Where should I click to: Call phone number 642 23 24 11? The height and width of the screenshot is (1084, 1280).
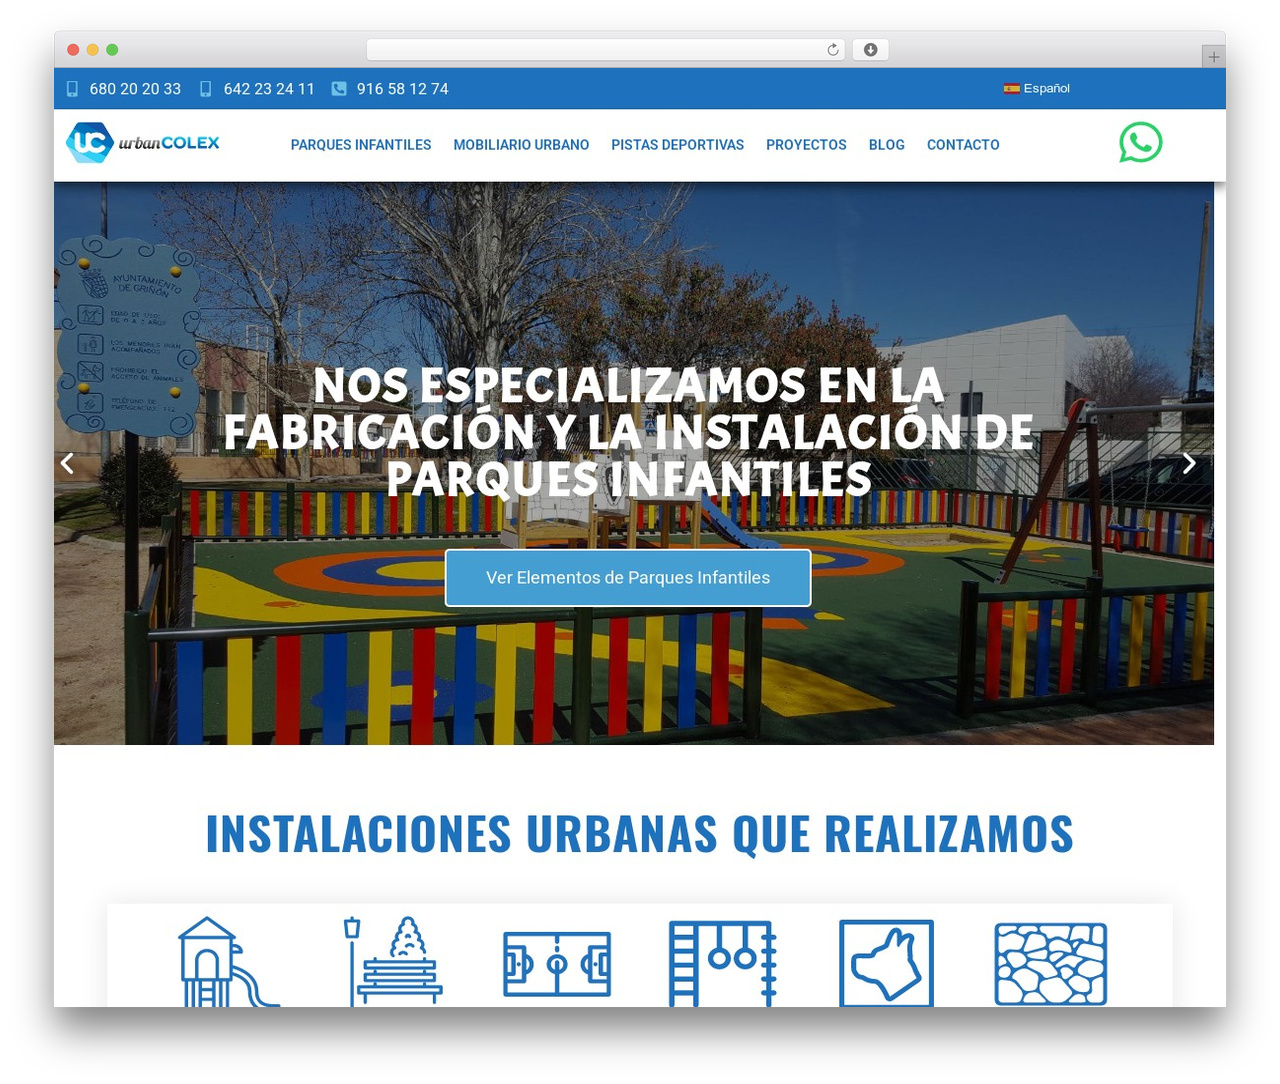(269, 89)
